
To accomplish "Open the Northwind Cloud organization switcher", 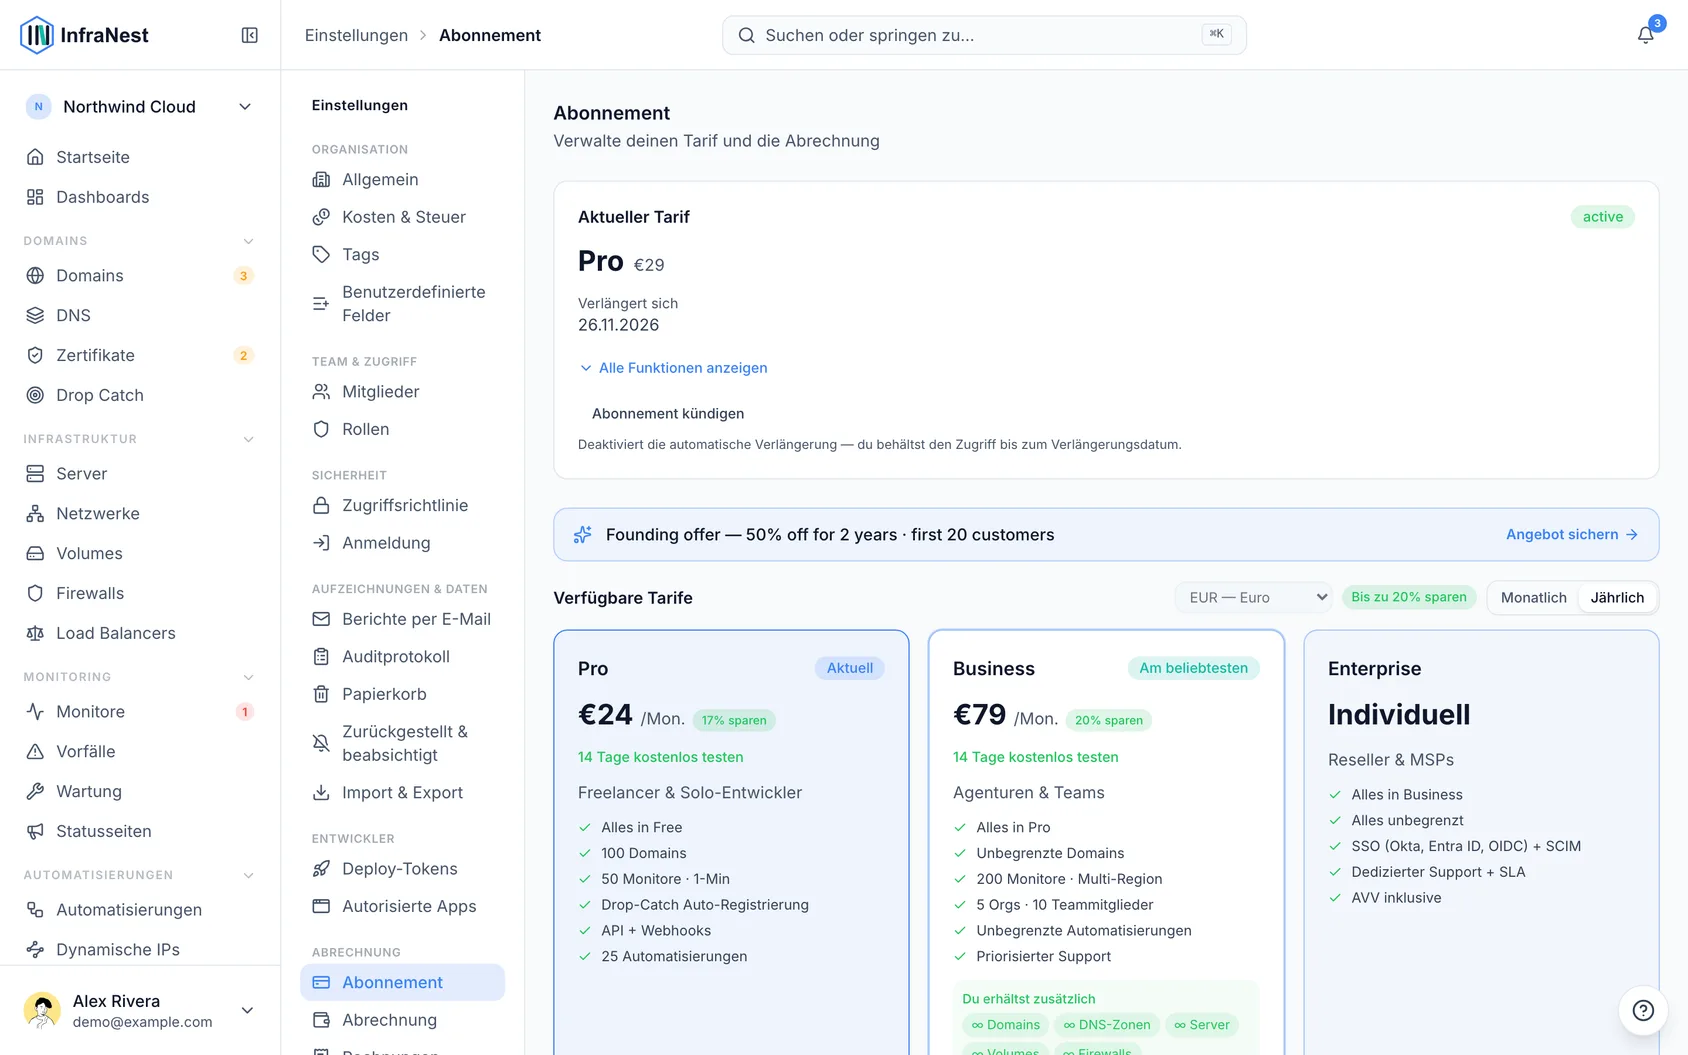I will pos(140,107).
